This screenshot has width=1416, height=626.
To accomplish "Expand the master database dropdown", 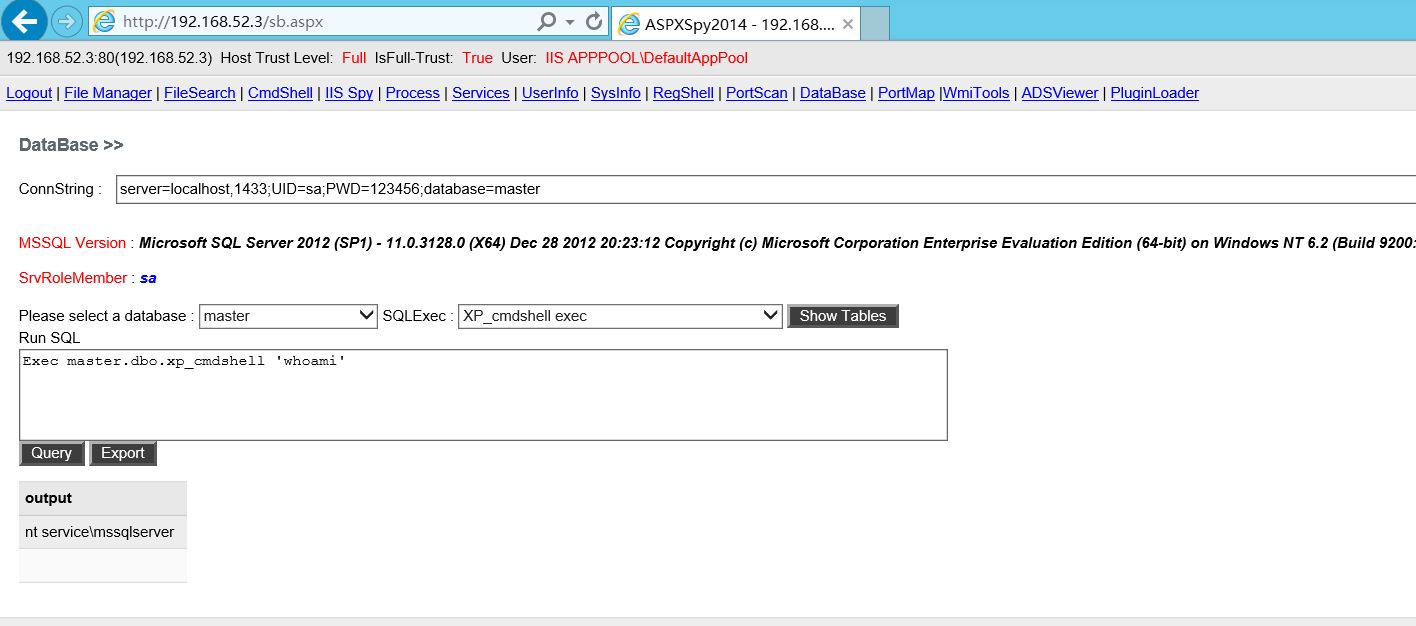I will [289, 316].
